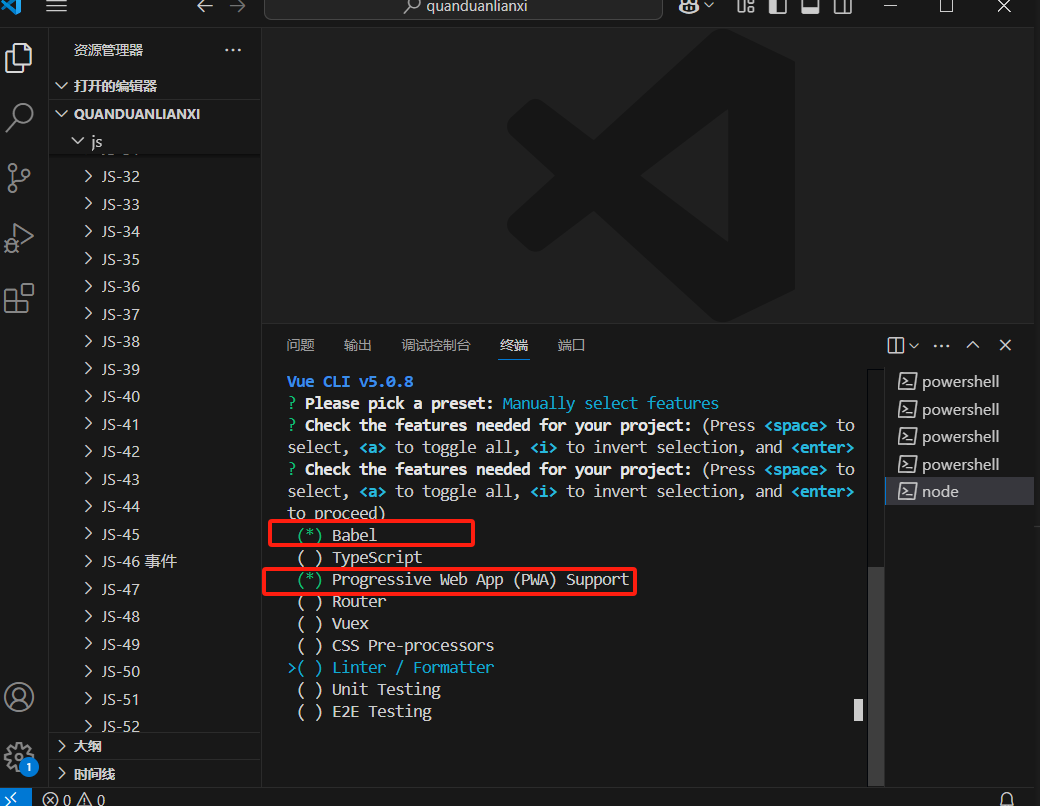The width and height of the screenshot is (1040, 806).
Task: Expand the JS-32 folder
Action: click(155, 176)
